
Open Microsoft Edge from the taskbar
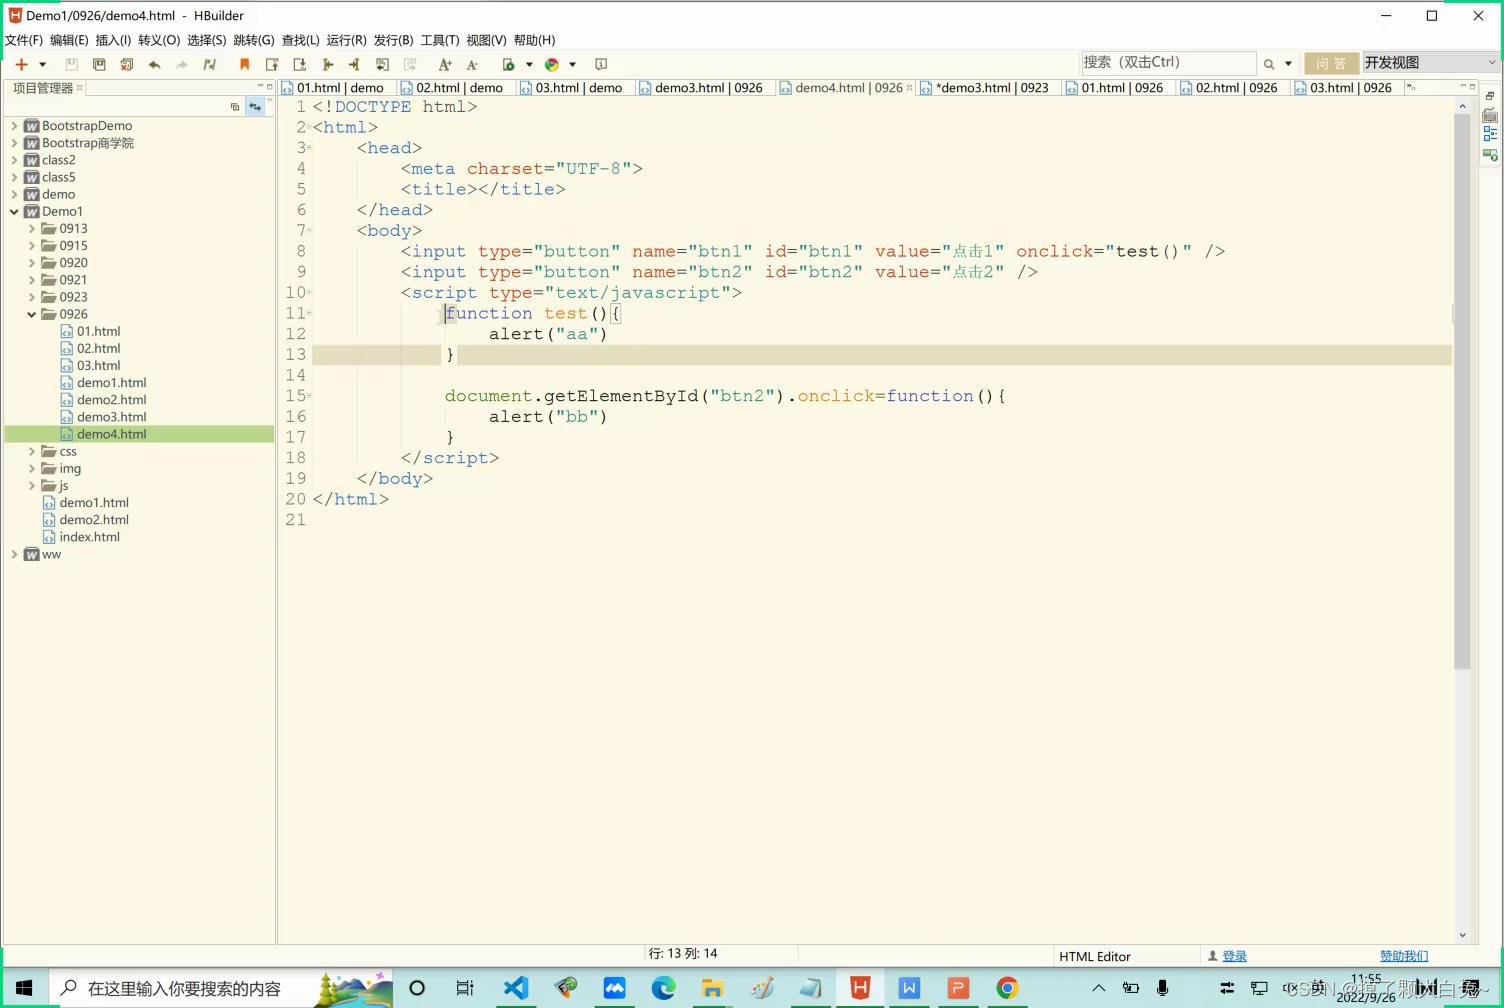(663, 988)
